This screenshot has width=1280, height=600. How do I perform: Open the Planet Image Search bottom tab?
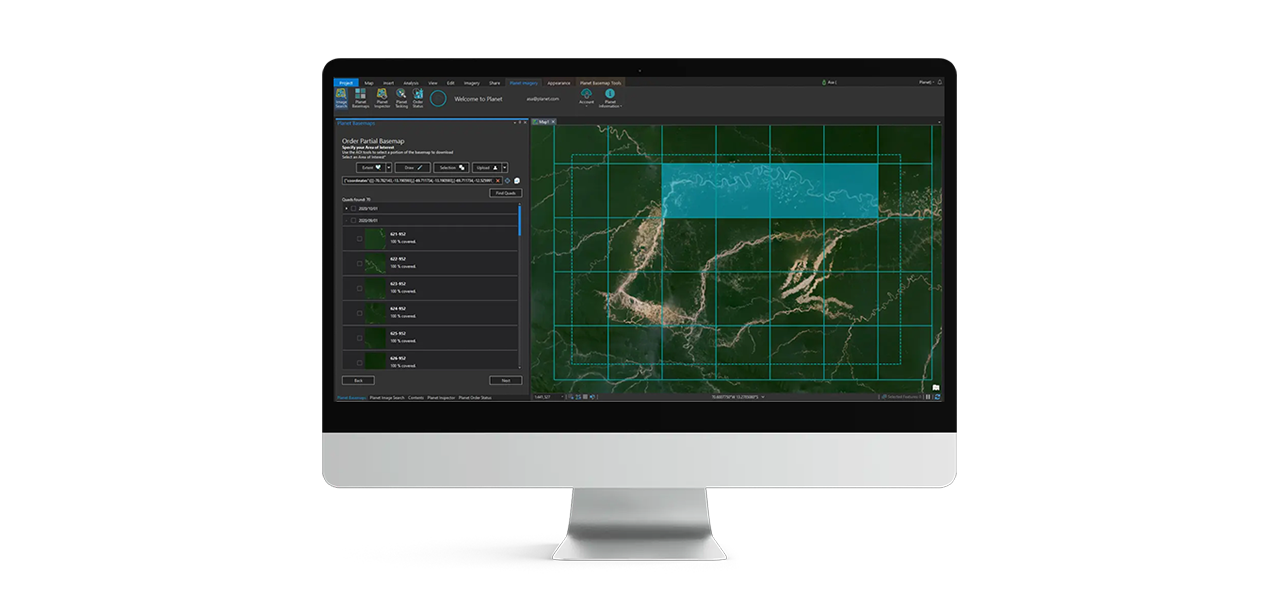click(386, 398)
